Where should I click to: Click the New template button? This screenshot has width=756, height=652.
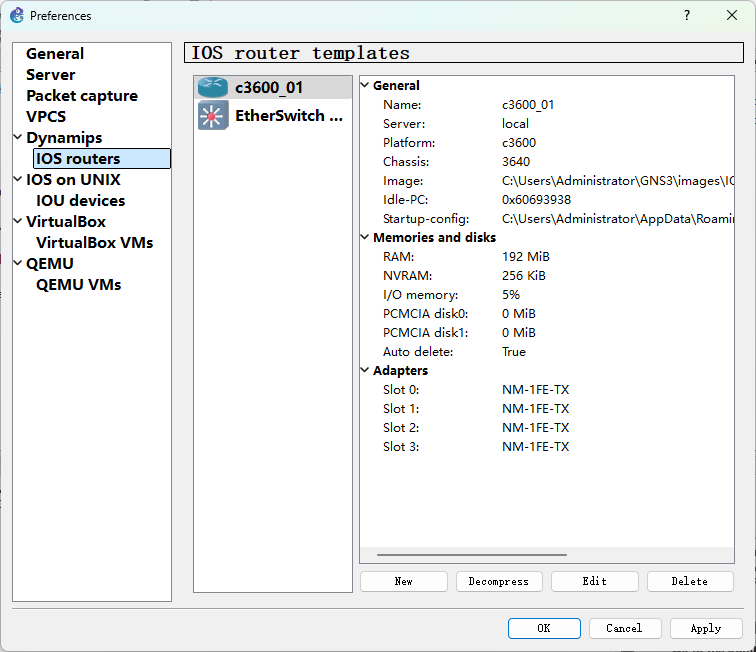pyautogui.click(x=404, y=581)
